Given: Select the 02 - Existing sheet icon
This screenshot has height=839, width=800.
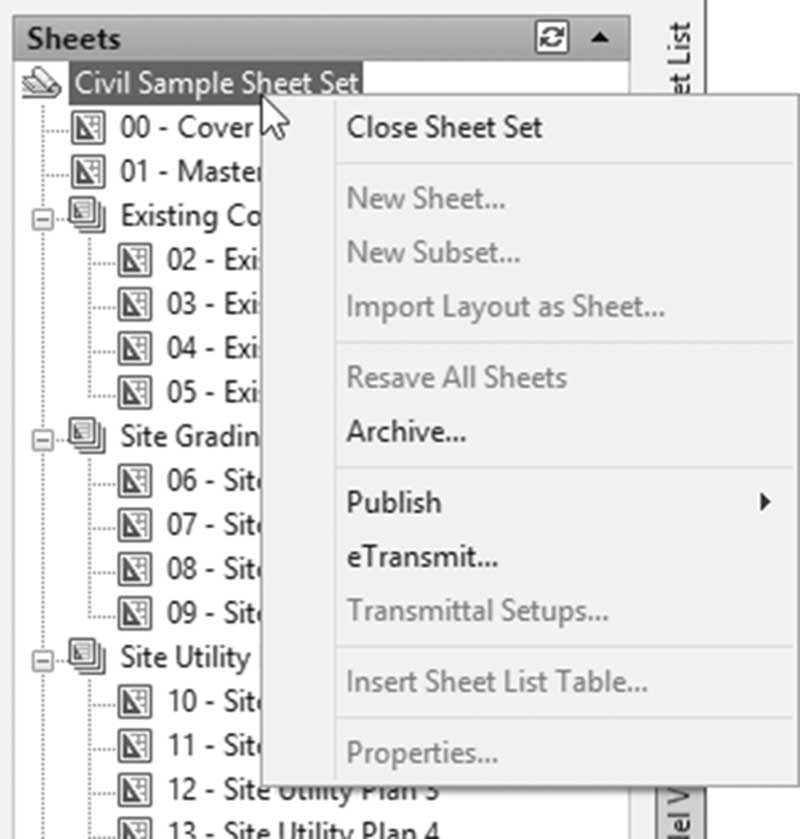Looking at the screenshot, I should 135,260.
